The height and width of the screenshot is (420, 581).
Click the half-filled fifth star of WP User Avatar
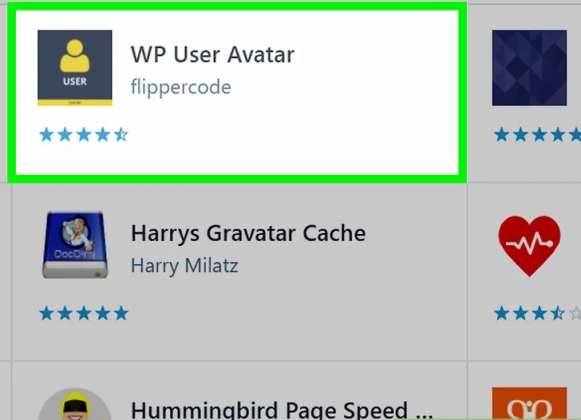click(121, 135)
